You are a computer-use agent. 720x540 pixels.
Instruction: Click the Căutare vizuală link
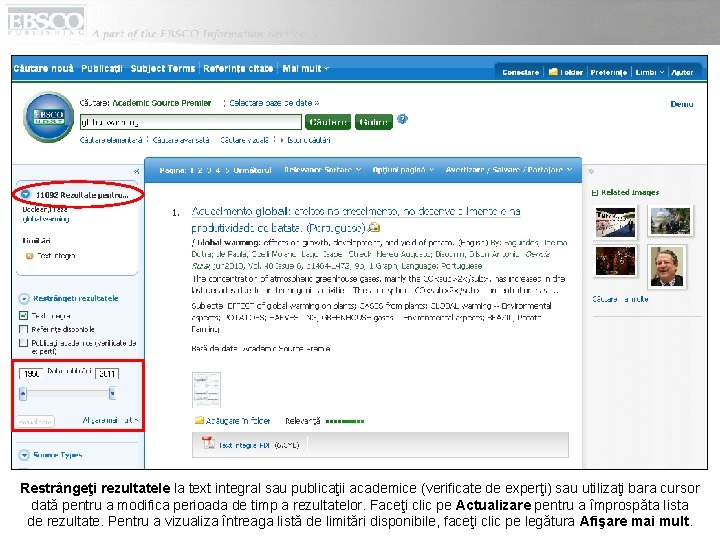click(244, 140)
